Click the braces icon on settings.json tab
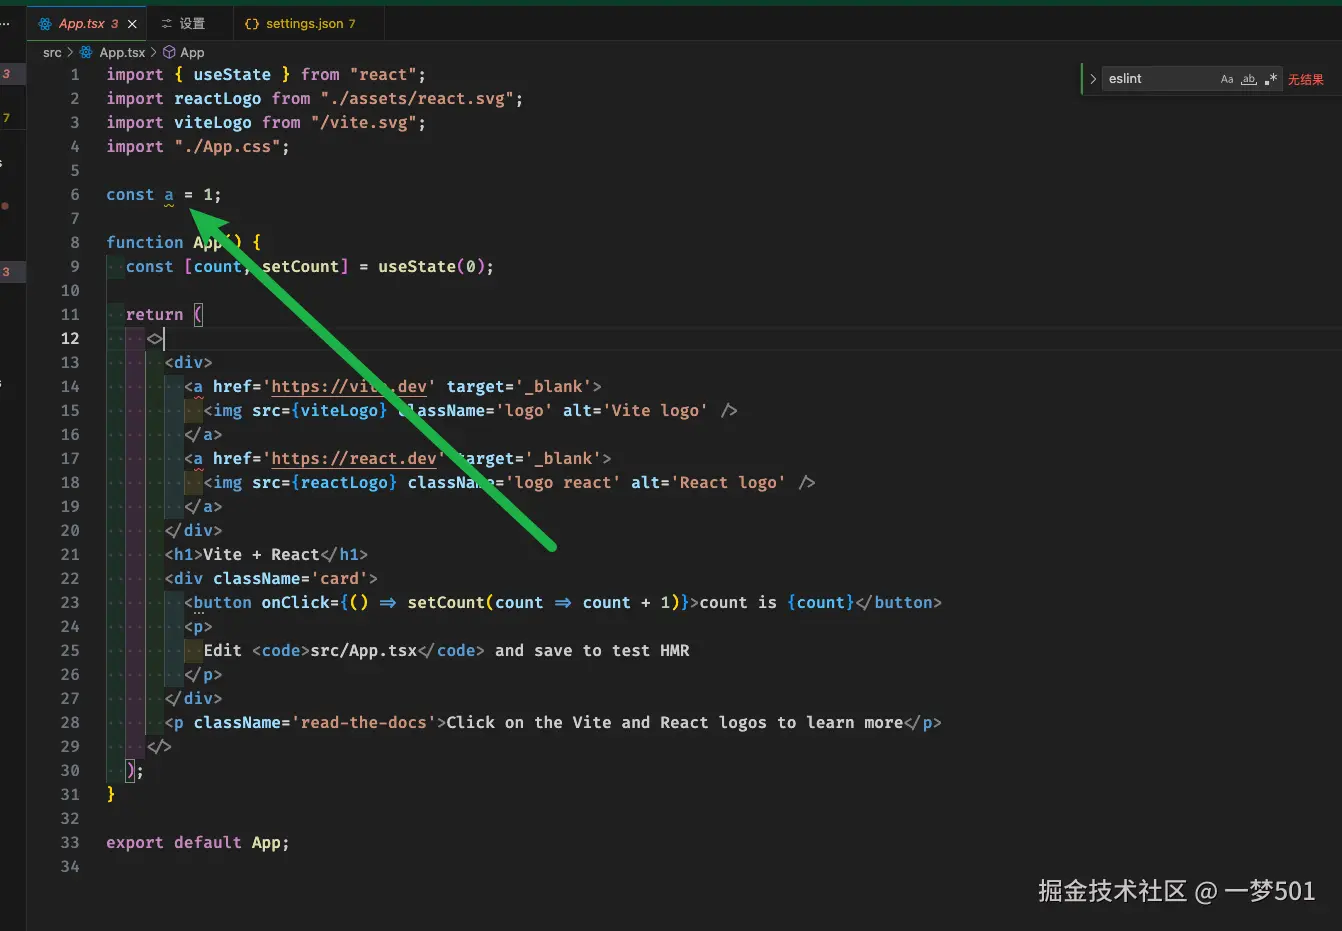Screen dimensions: 1342x931 (x=252, y=24)
